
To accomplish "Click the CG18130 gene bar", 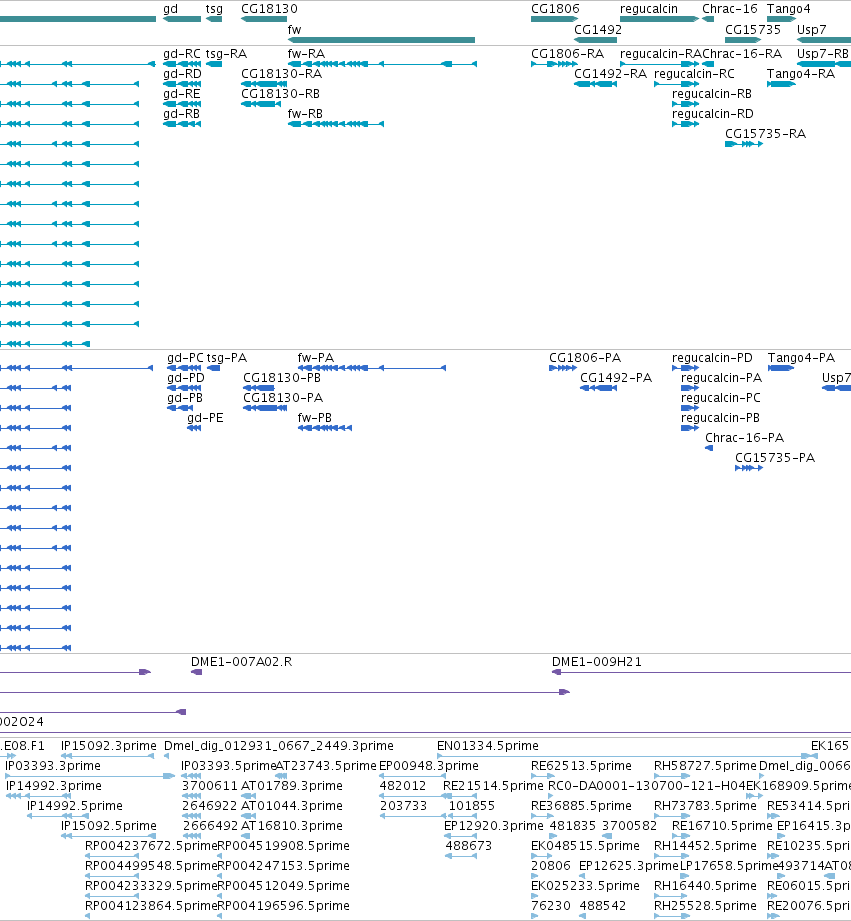I will pos(264,19).
